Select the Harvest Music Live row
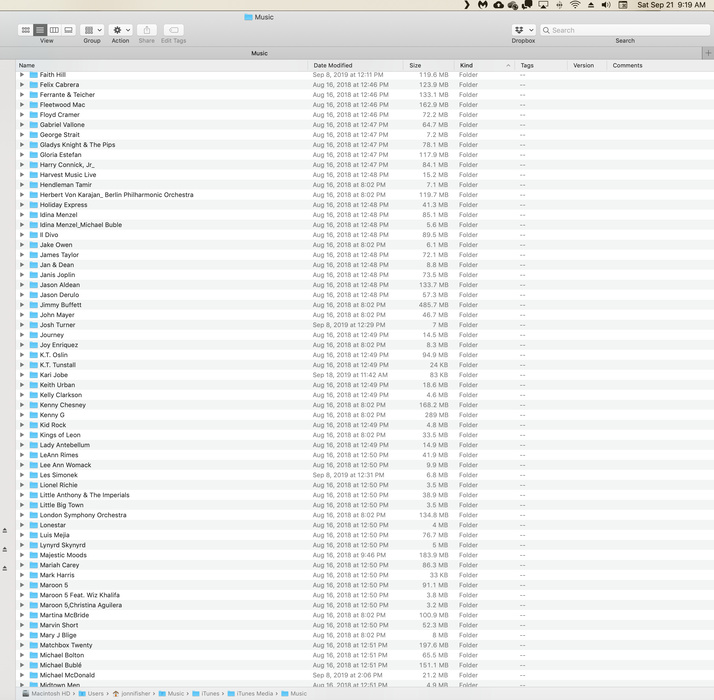Screen dimensions: 714x700 pos(364,175)
